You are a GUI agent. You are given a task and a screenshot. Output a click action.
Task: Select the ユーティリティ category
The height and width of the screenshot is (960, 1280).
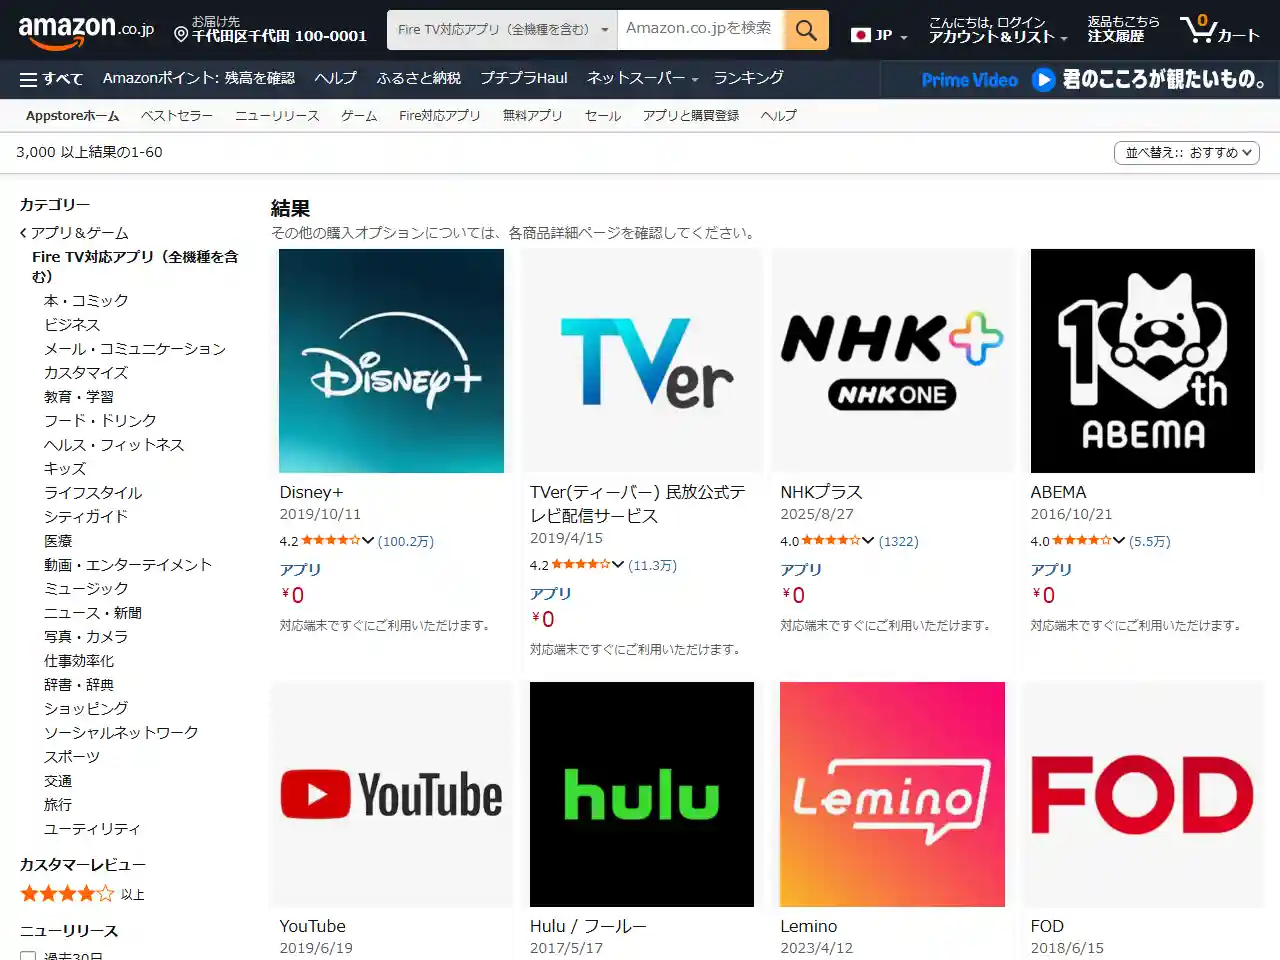pyautogui.click(x=92, y=829)
